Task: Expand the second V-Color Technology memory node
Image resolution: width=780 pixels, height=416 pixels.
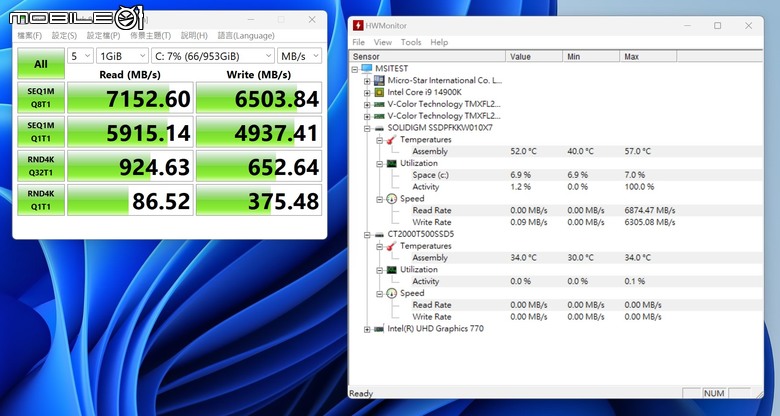Action: (x=367, y=116)
